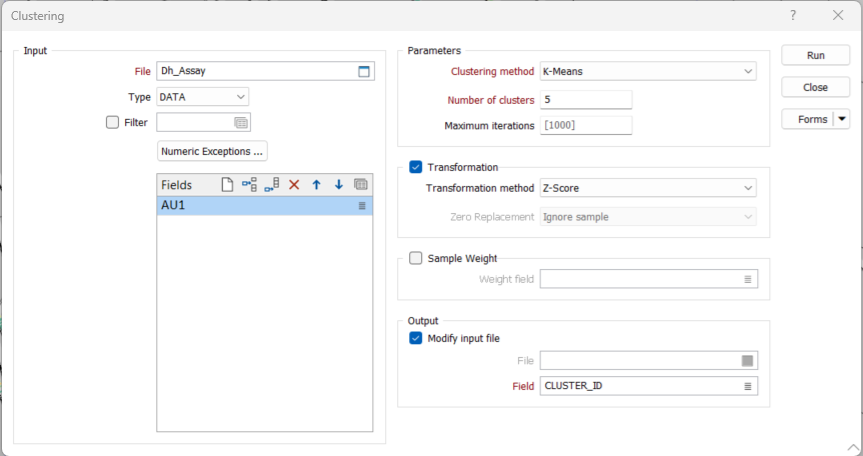
Task: Click the file browse icon in Dh_Assay field
Action: [x=364, y=71]
